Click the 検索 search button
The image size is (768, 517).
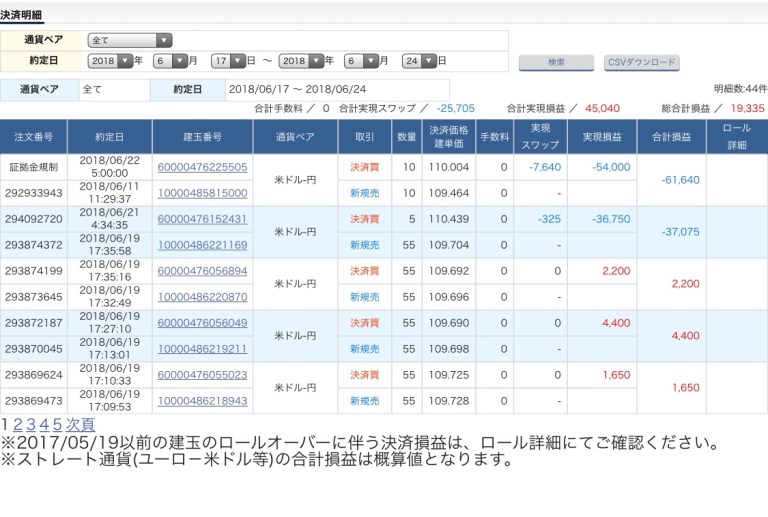[556, 62]
